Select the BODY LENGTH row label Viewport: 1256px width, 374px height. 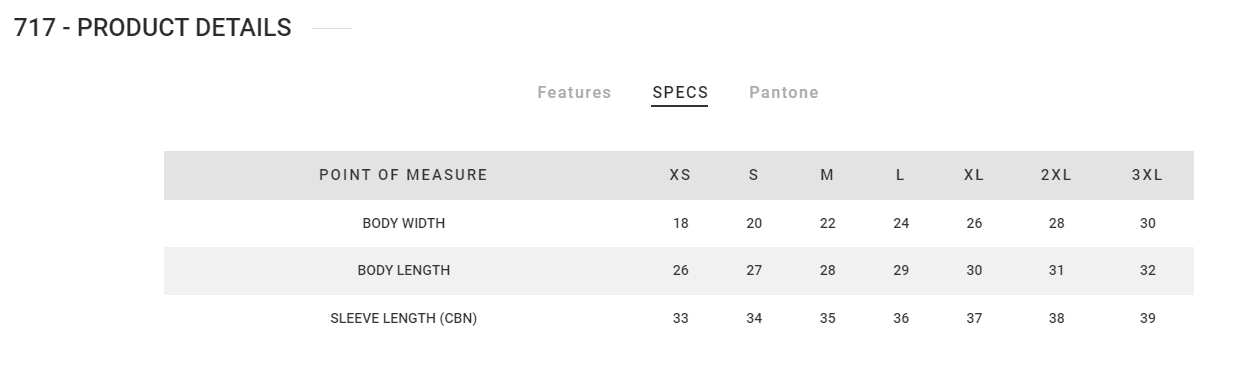404,271
